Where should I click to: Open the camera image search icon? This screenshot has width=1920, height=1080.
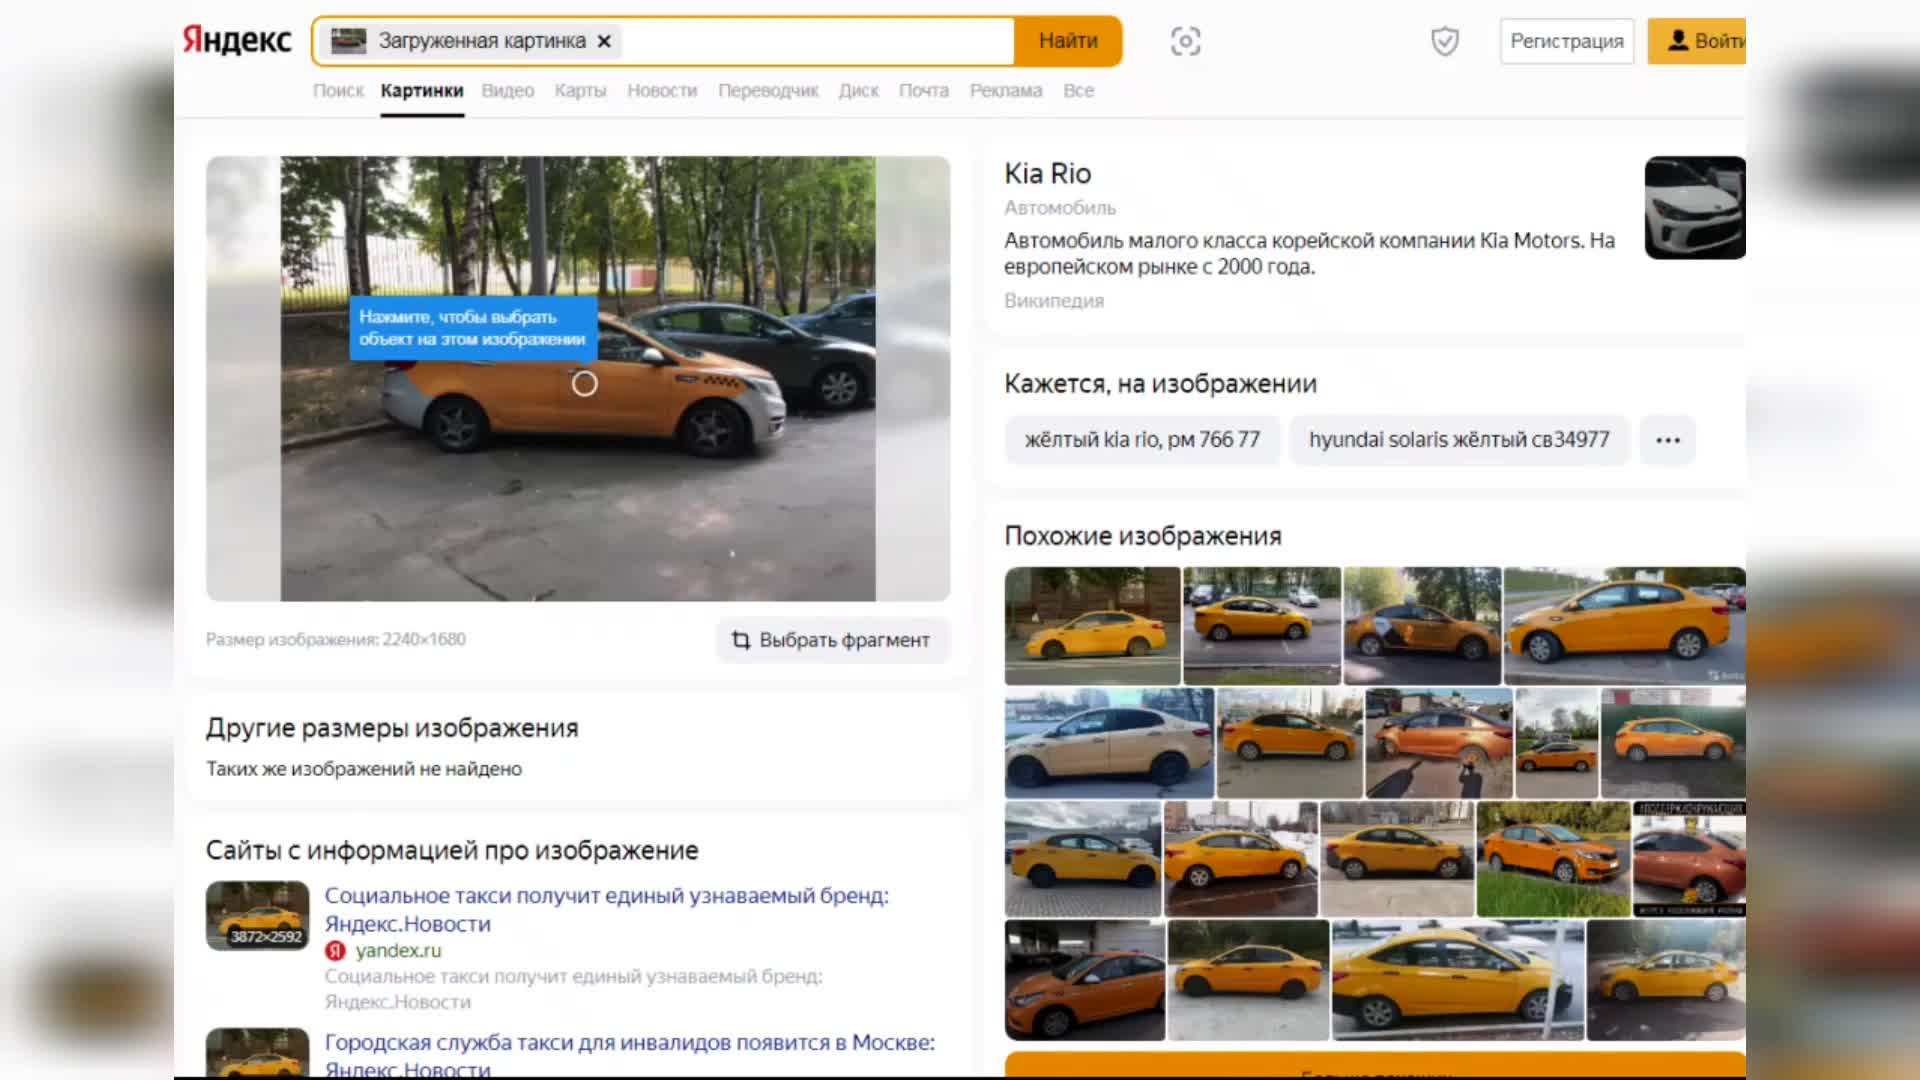click(1185, 41)
